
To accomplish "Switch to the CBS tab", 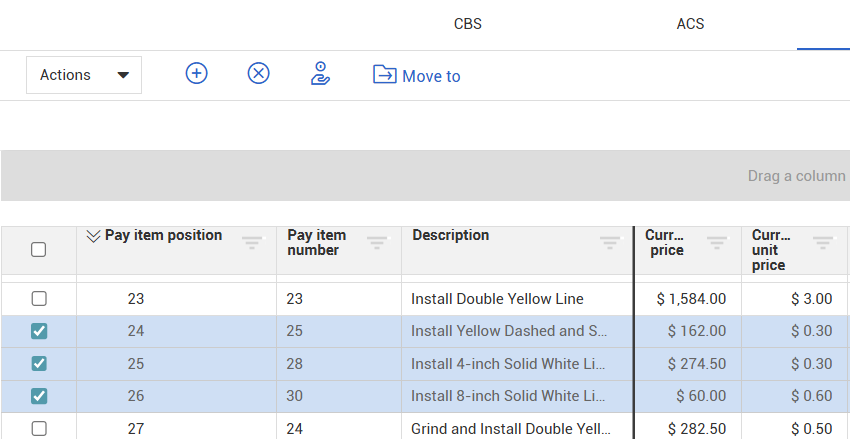I will [x=468, y=24].
